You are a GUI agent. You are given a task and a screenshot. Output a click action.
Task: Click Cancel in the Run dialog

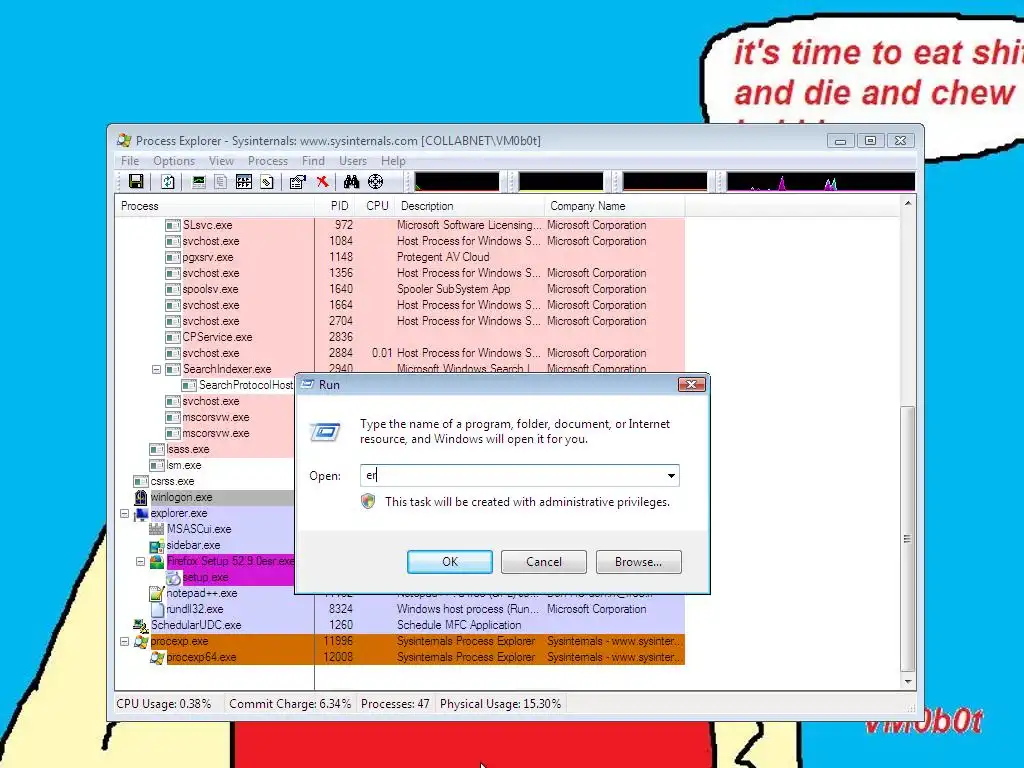[x=544, y=562]
